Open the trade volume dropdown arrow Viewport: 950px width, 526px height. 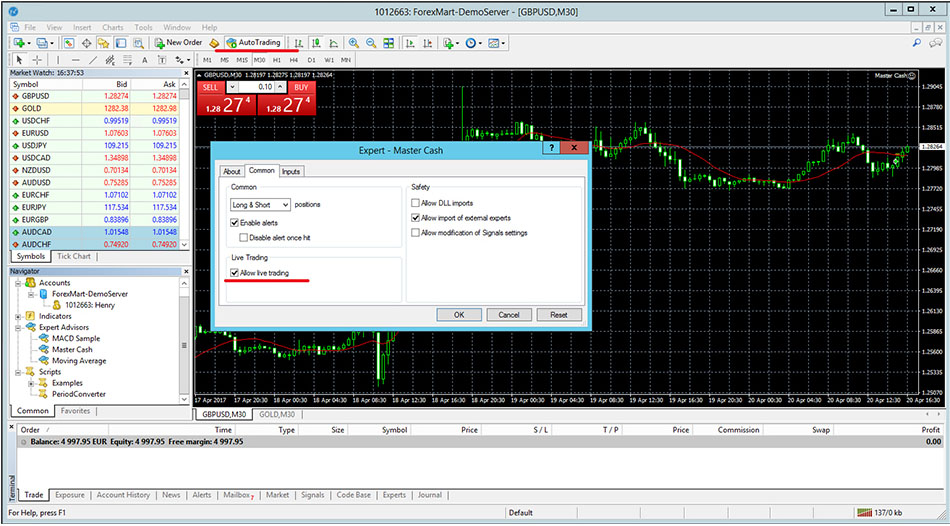pyautogui.click(x=232, y=87)
